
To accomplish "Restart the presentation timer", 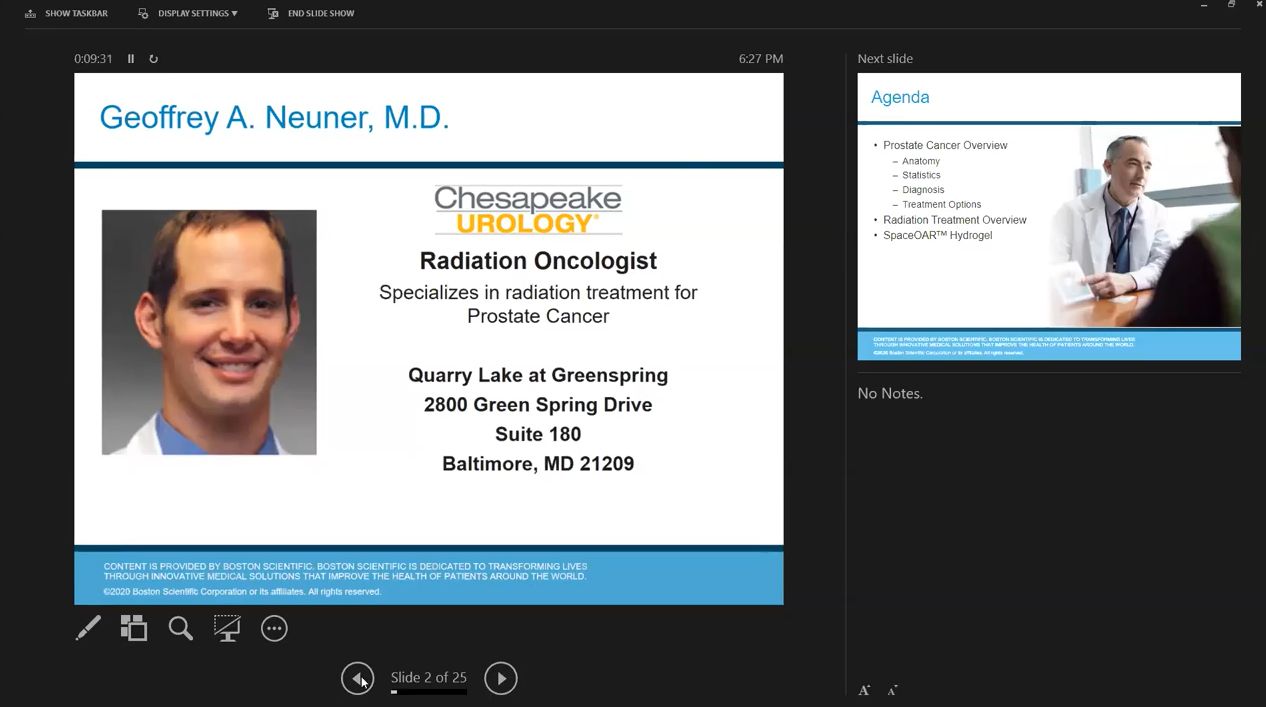I will tap(153, 59).
